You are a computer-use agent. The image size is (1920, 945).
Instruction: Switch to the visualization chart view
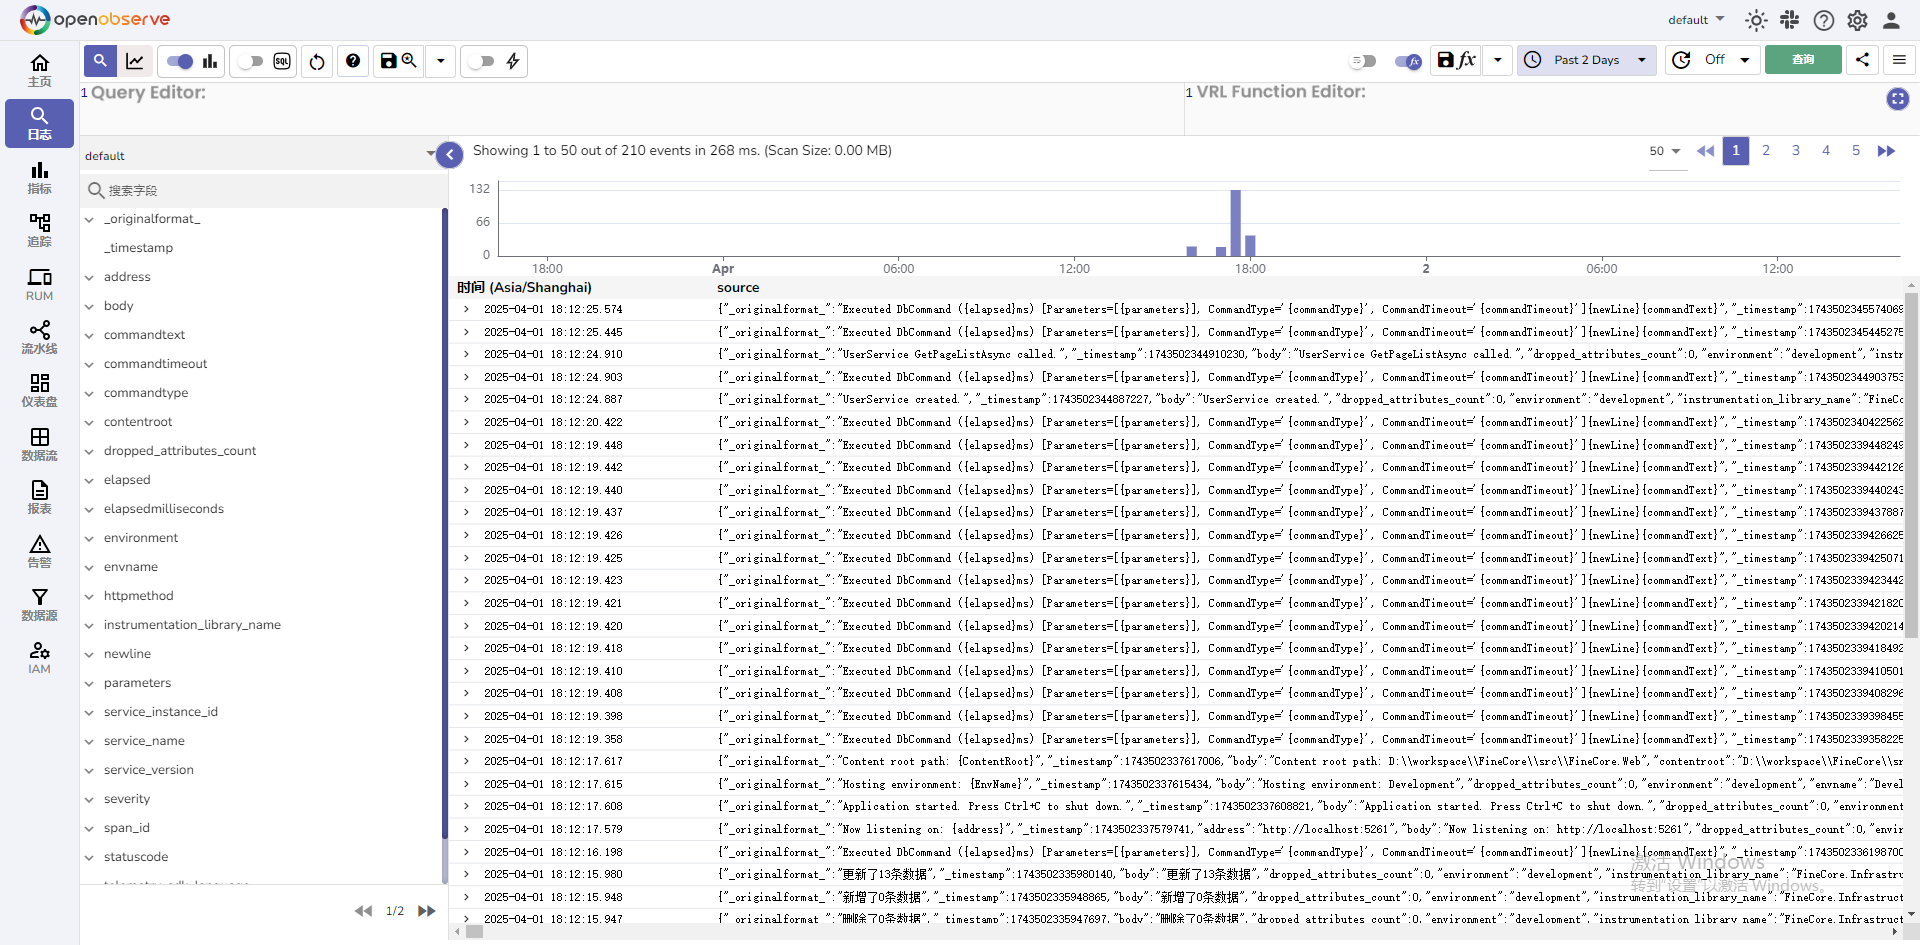pos(135,61)
